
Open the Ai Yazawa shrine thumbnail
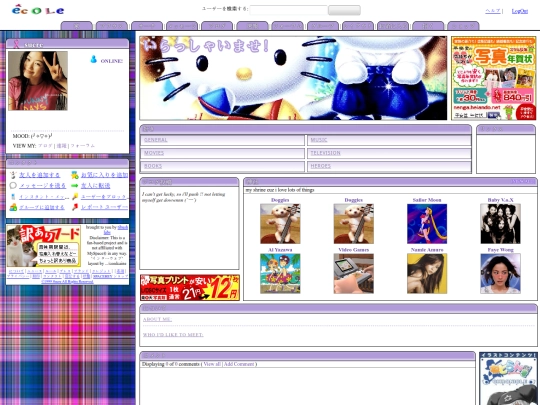pos(280,274)
